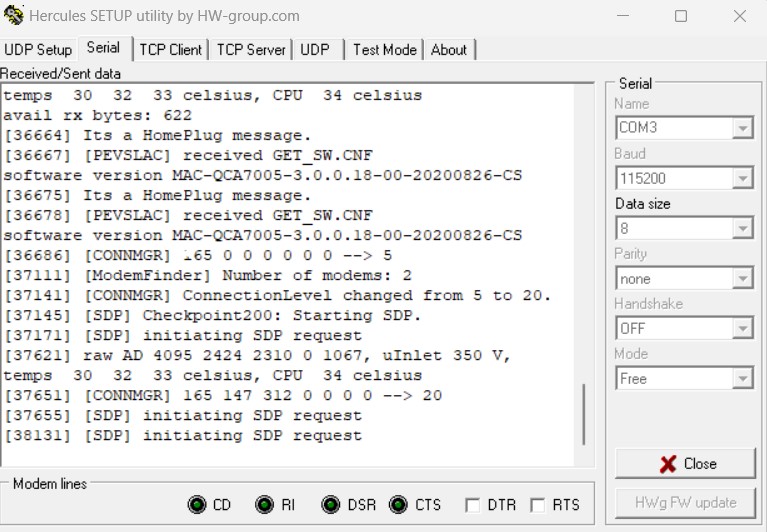Click the CD modem line indicator LED

(197, 505)
